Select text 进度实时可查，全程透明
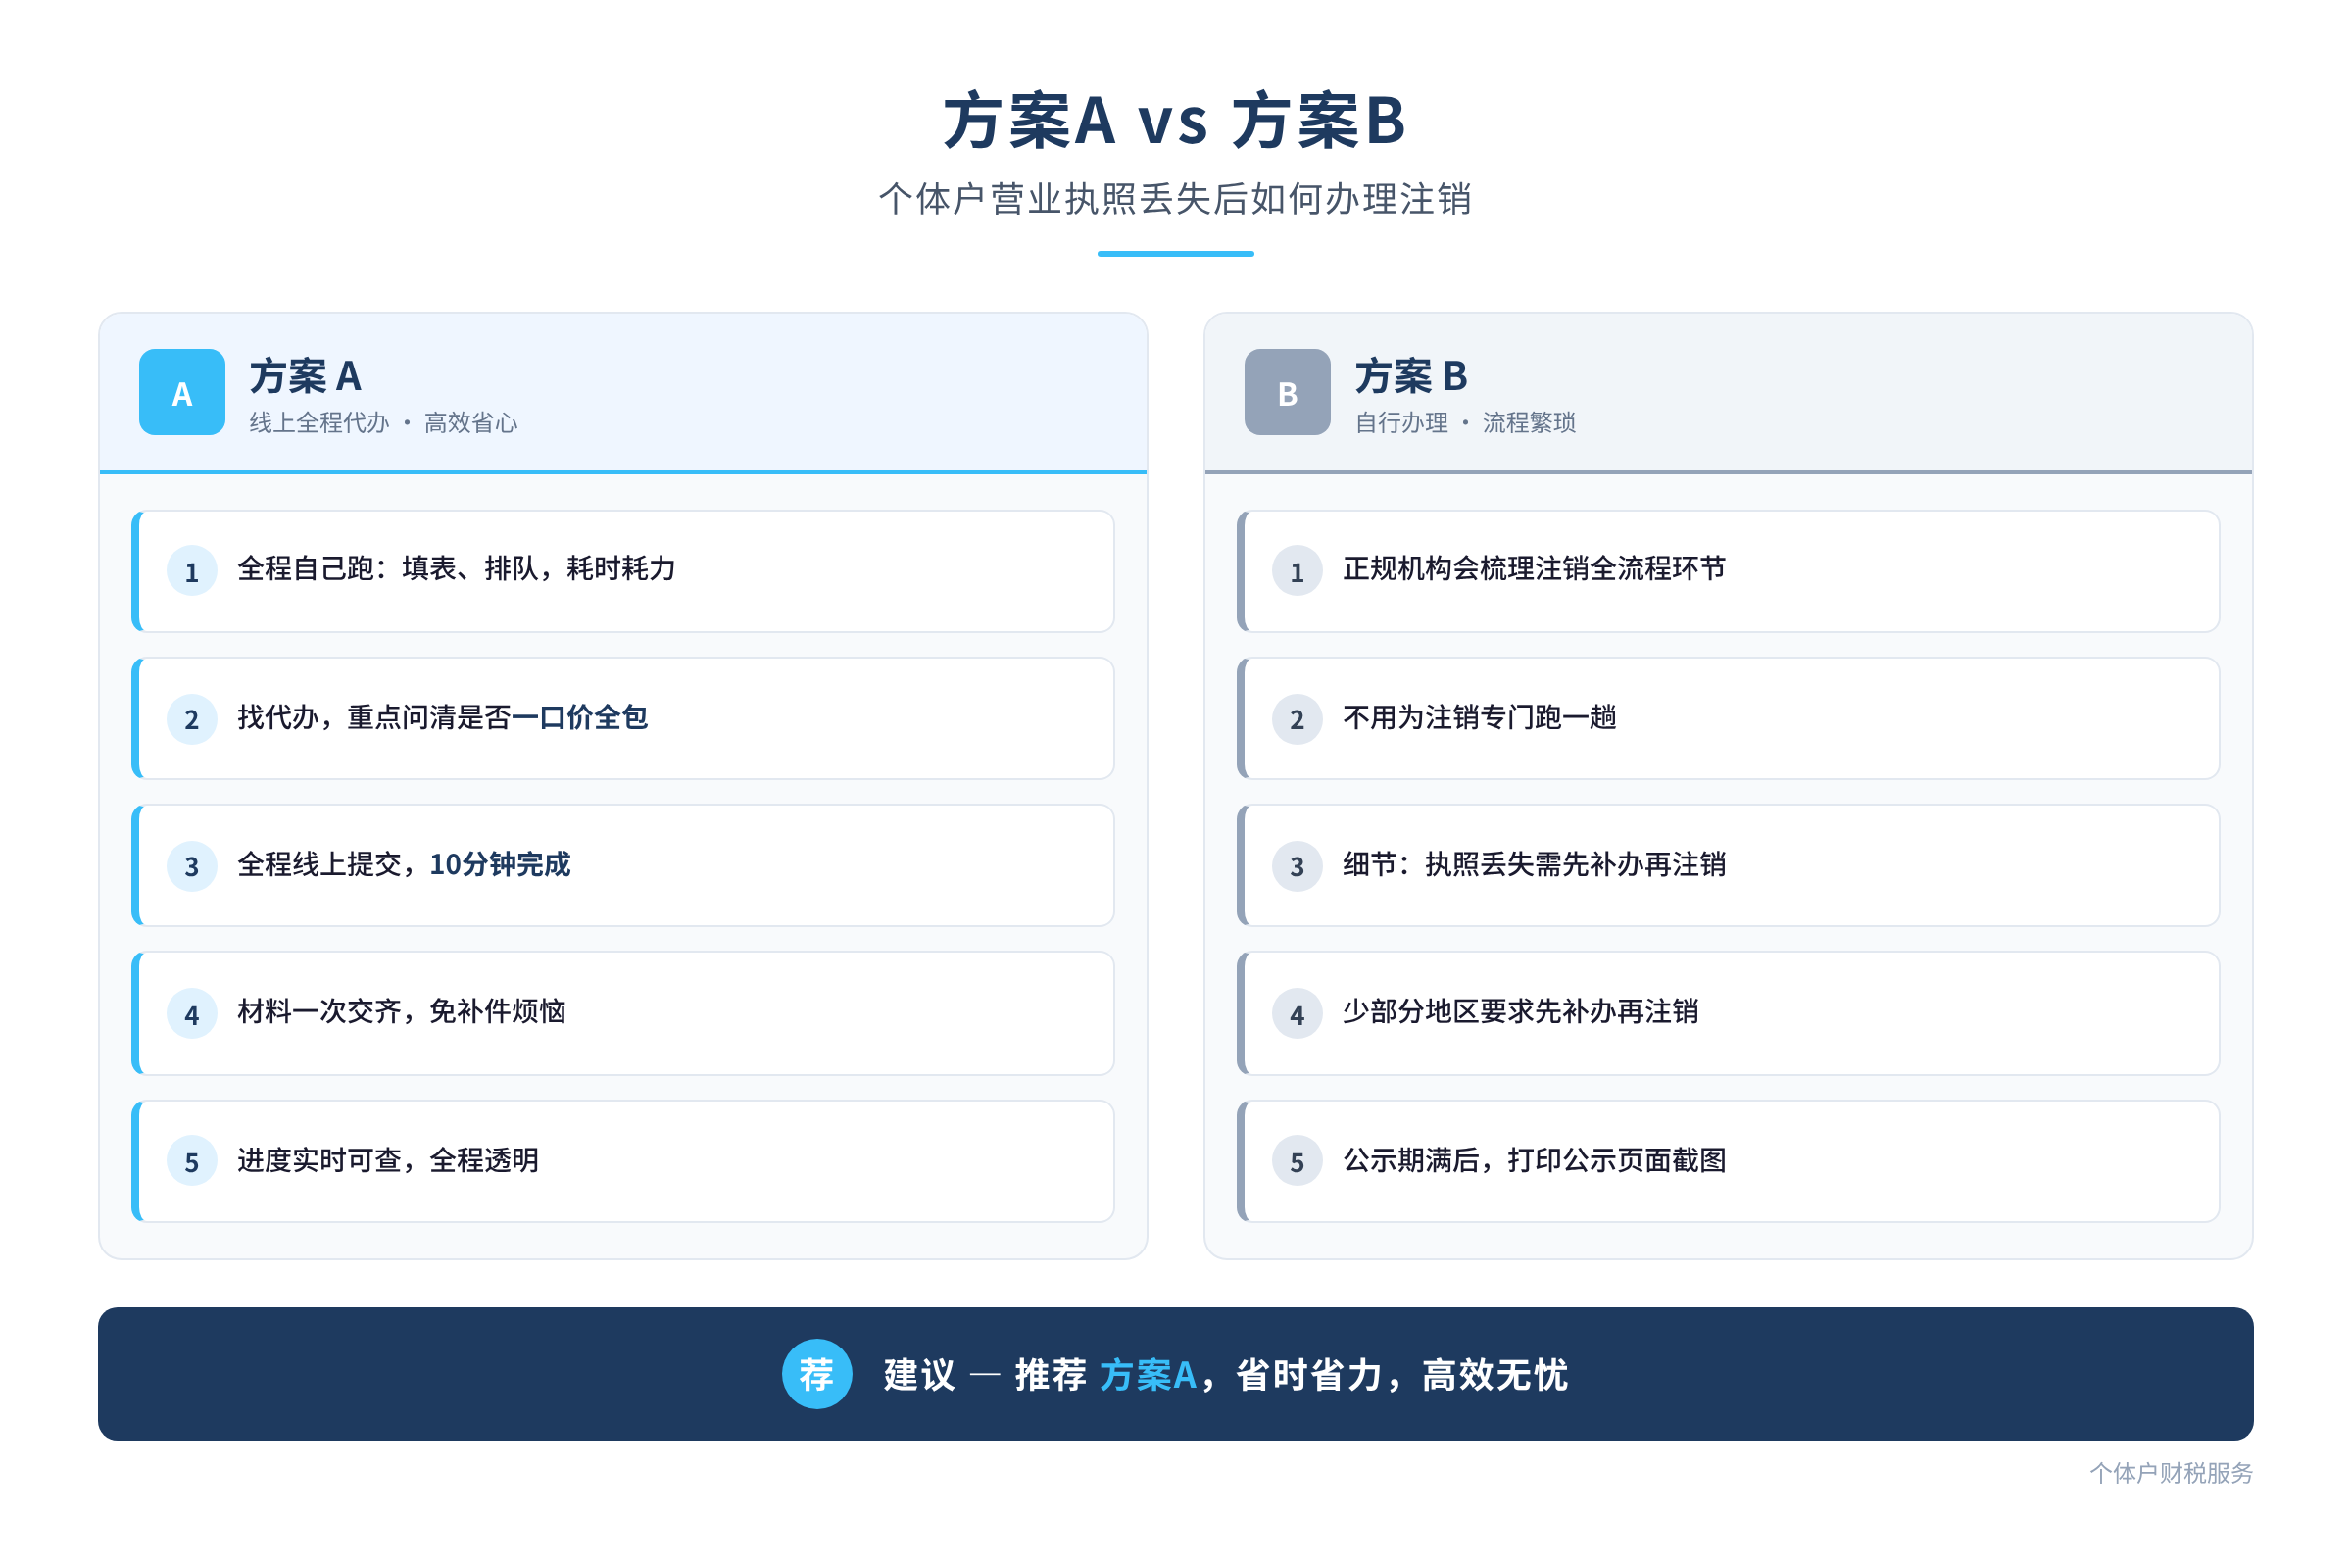 pos(388,1160)
